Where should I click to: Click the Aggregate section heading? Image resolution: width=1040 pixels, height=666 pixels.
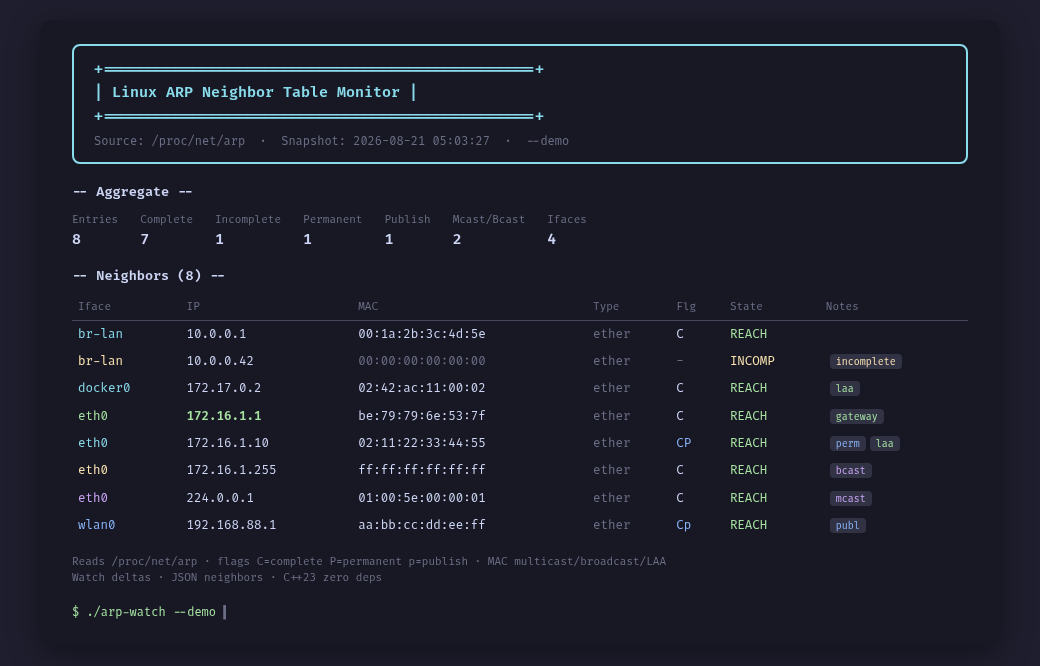pos(132,192)
